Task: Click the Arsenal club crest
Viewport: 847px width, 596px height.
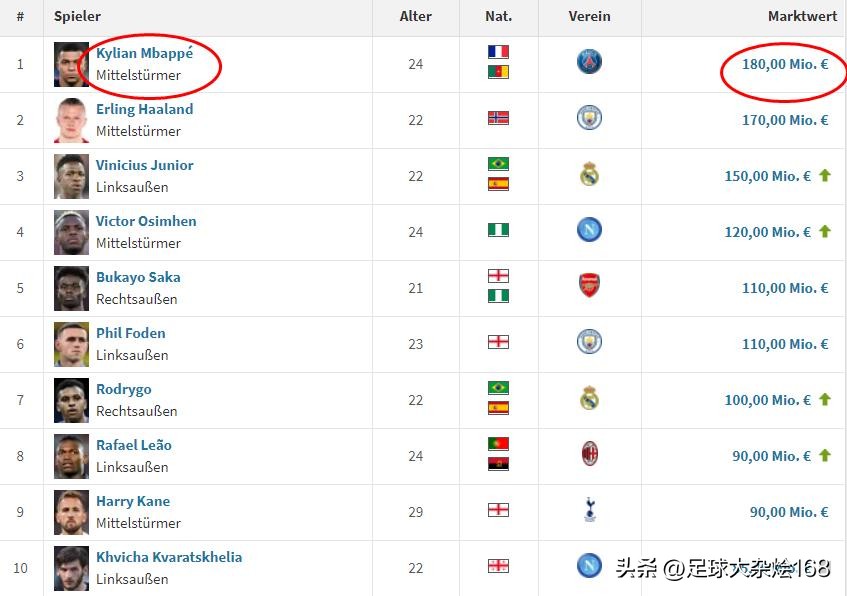Action: pyautogui.click(x=589, y=287)
